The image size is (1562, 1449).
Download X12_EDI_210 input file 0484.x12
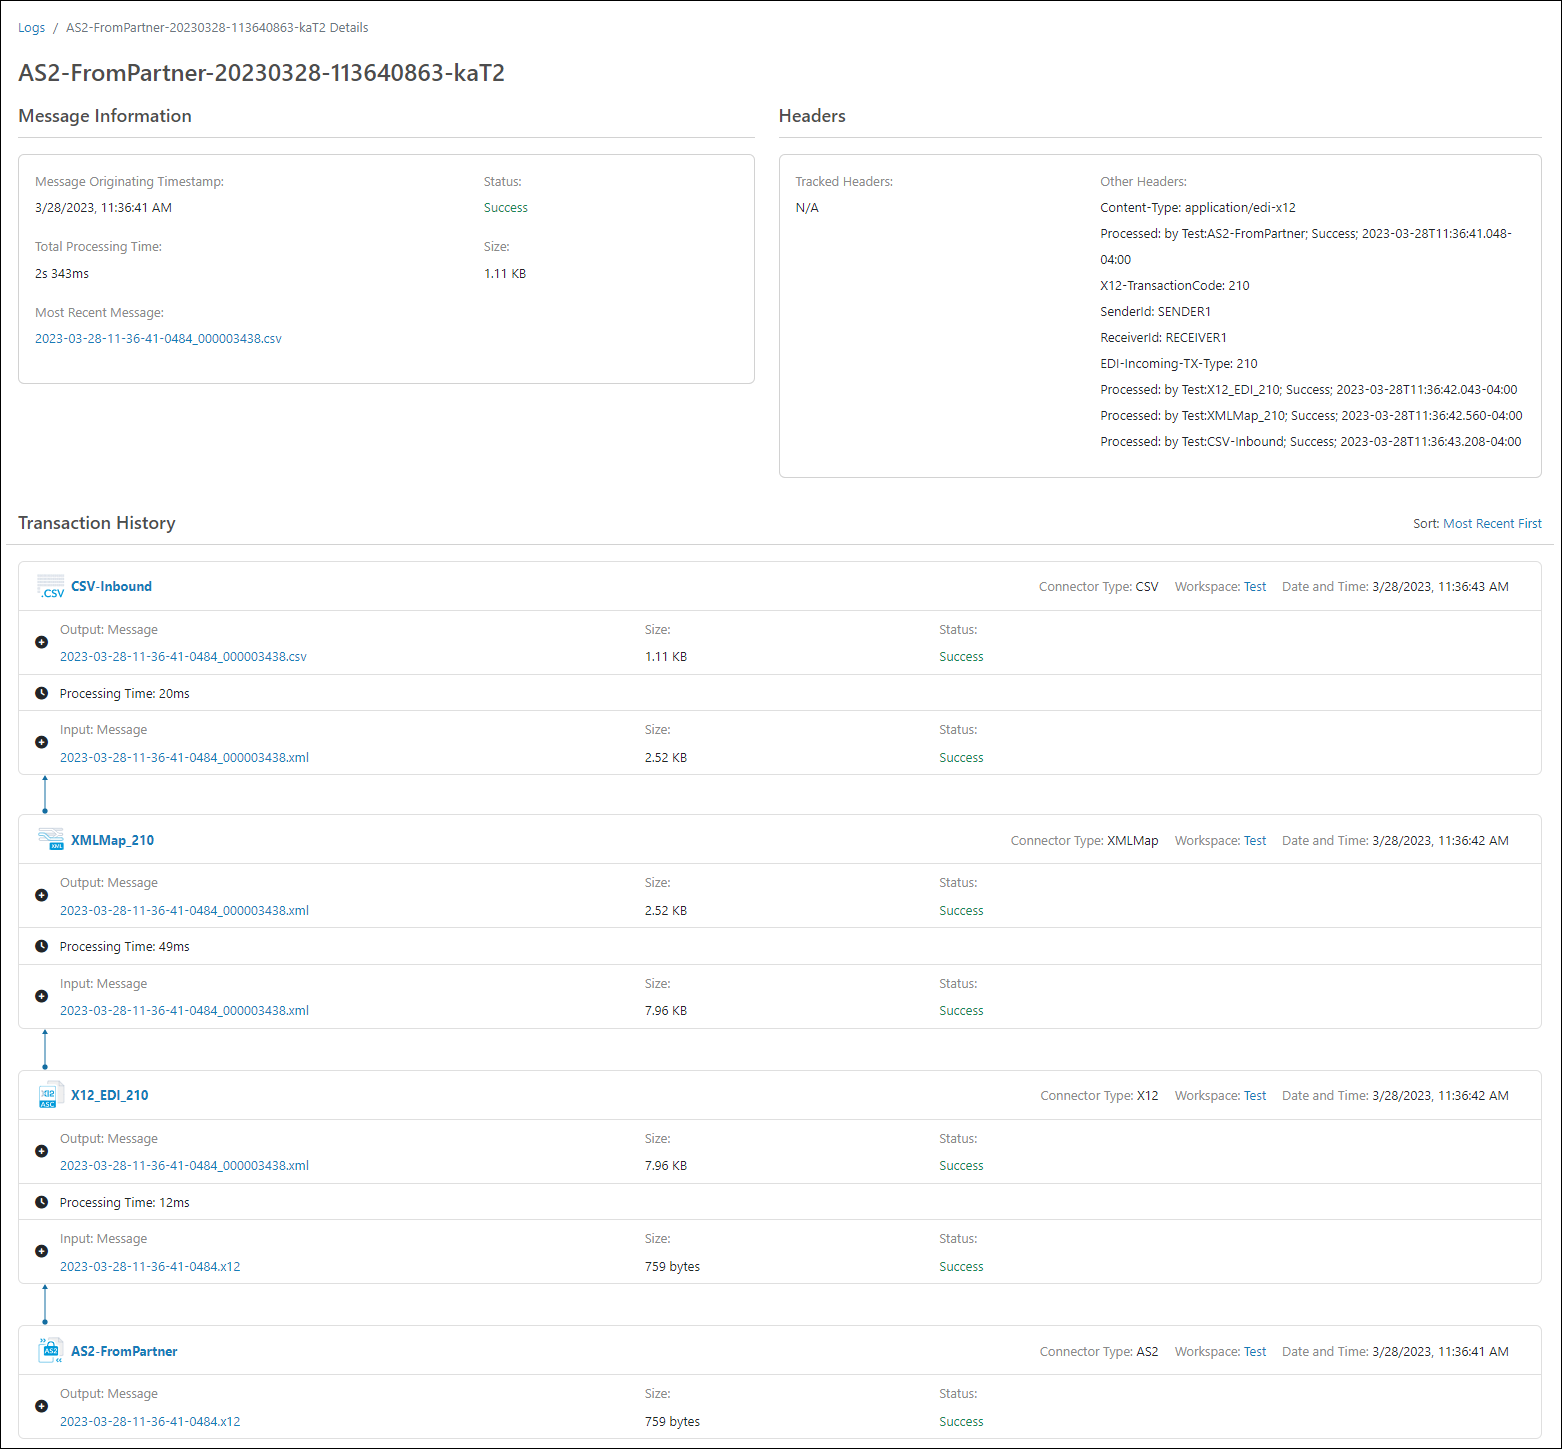[150, 1267]
